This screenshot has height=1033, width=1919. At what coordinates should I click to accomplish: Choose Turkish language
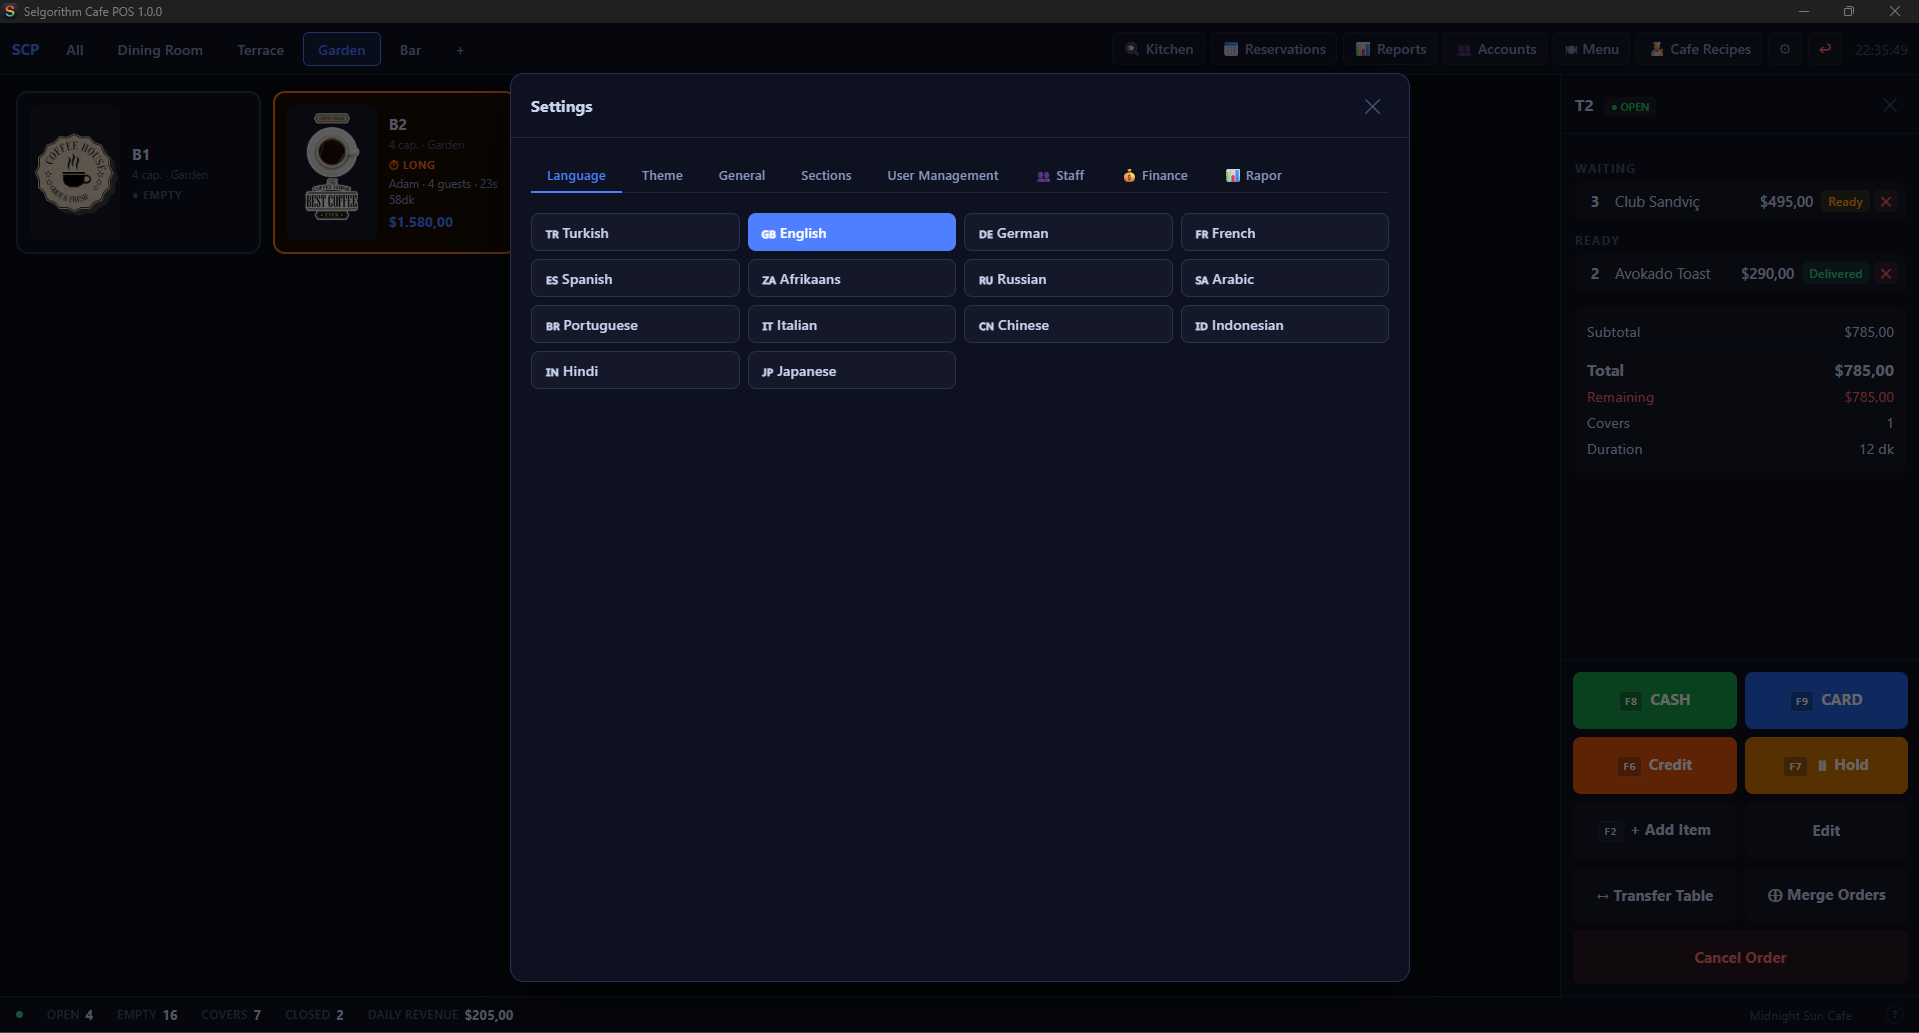635,233
